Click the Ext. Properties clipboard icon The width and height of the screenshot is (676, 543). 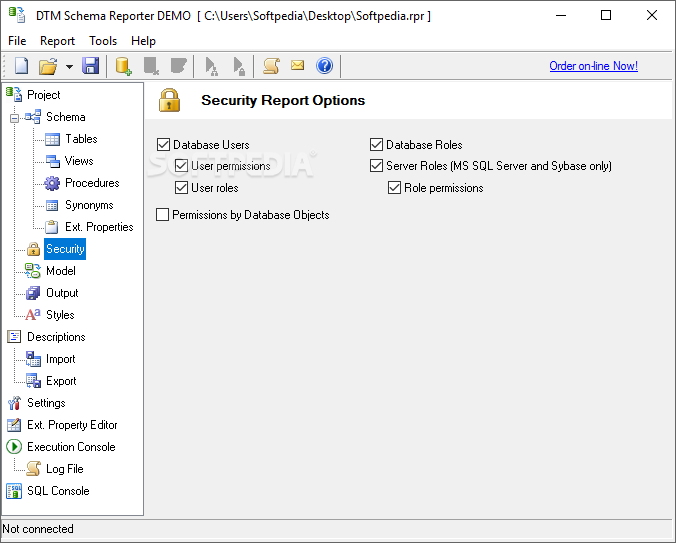[52, 227]
